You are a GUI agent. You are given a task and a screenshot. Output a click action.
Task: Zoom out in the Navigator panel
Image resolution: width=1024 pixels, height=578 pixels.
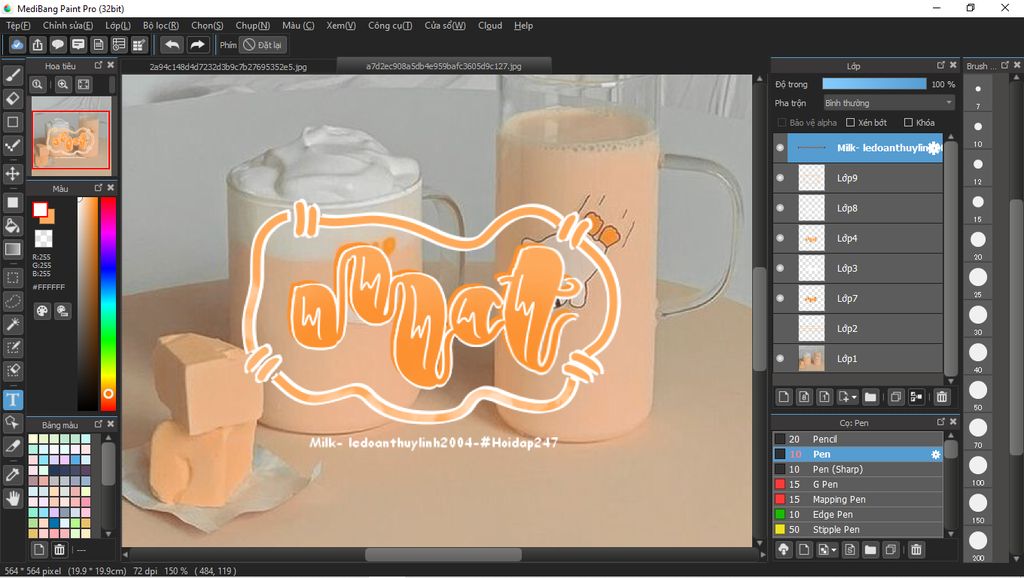click(x=38, y=84)
